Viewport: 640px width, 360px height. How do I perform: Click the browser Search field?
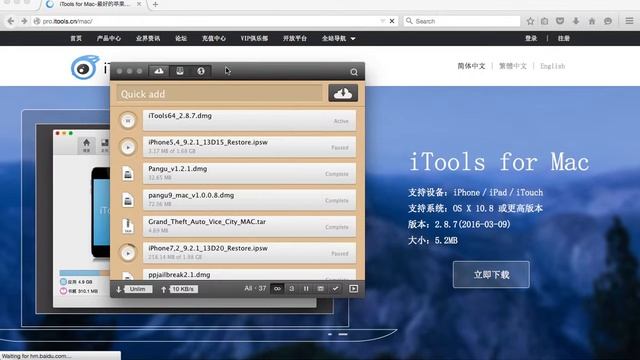point(462,21)
